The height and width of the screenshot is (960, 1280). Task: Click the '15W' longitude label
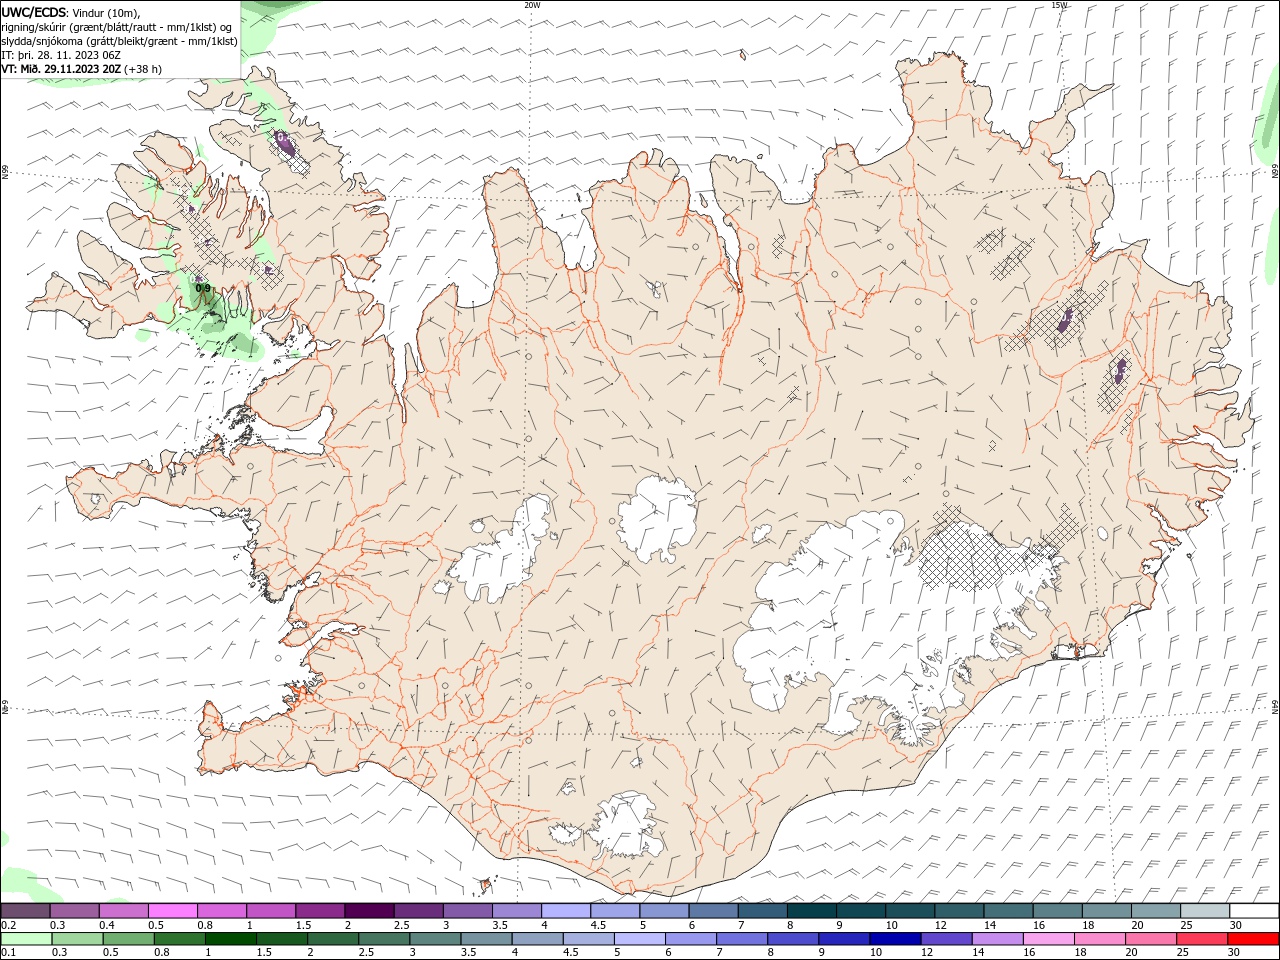1059,5
